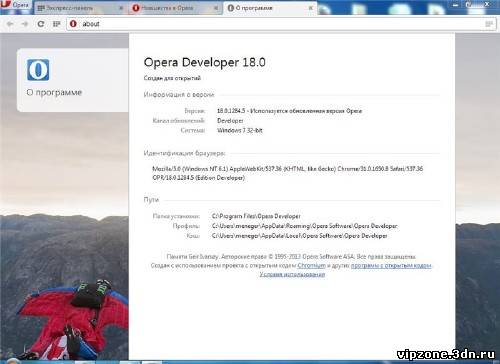Go forward with the Forward arrow
The height and width of the screenshot is (364, 500).
(25, 24)
